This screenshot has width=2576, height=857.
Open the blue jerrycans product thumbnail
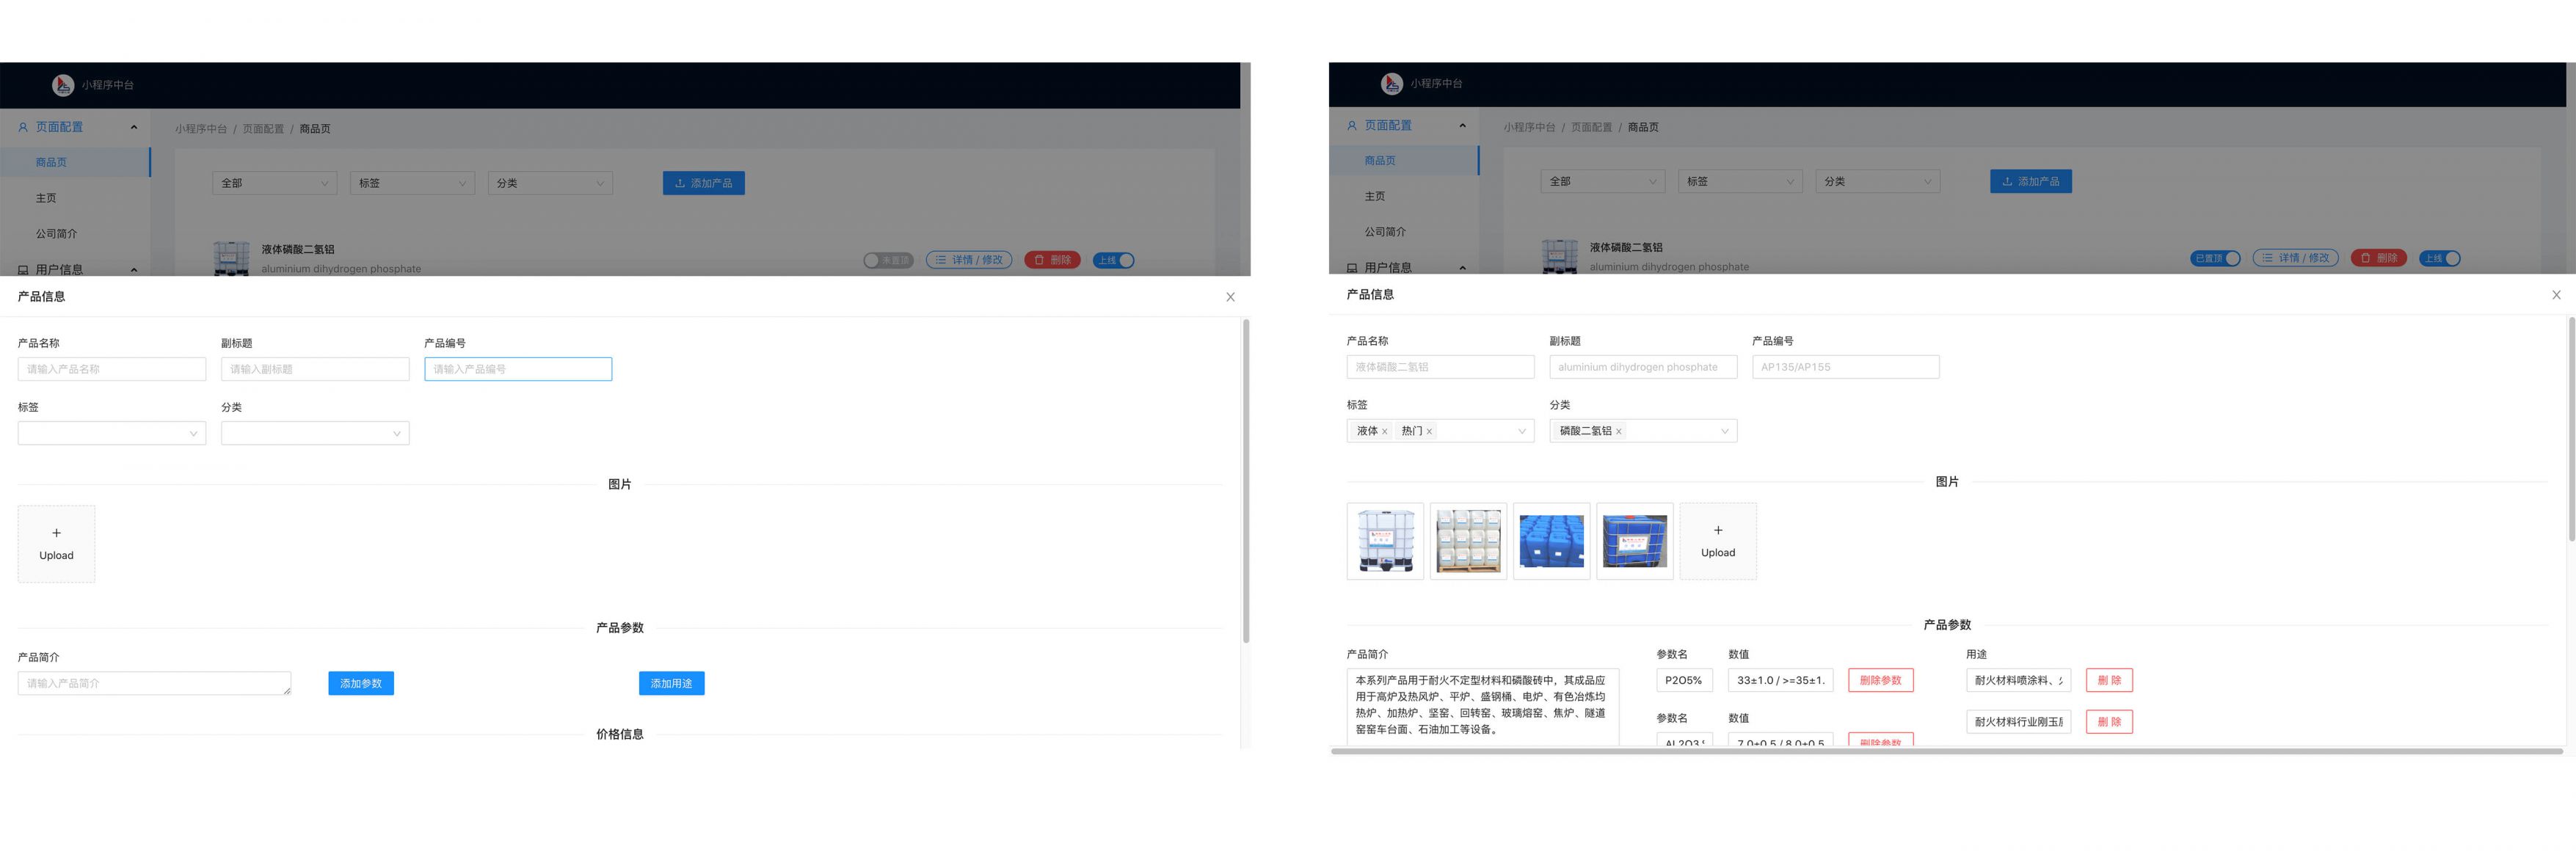pyautogui.click(x=1551, y=541)
